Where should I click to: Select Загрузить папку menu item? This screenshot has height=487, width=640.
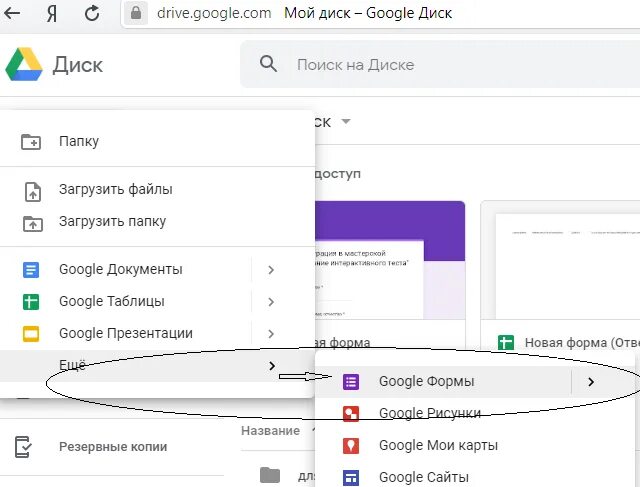[x=158, y=221]
